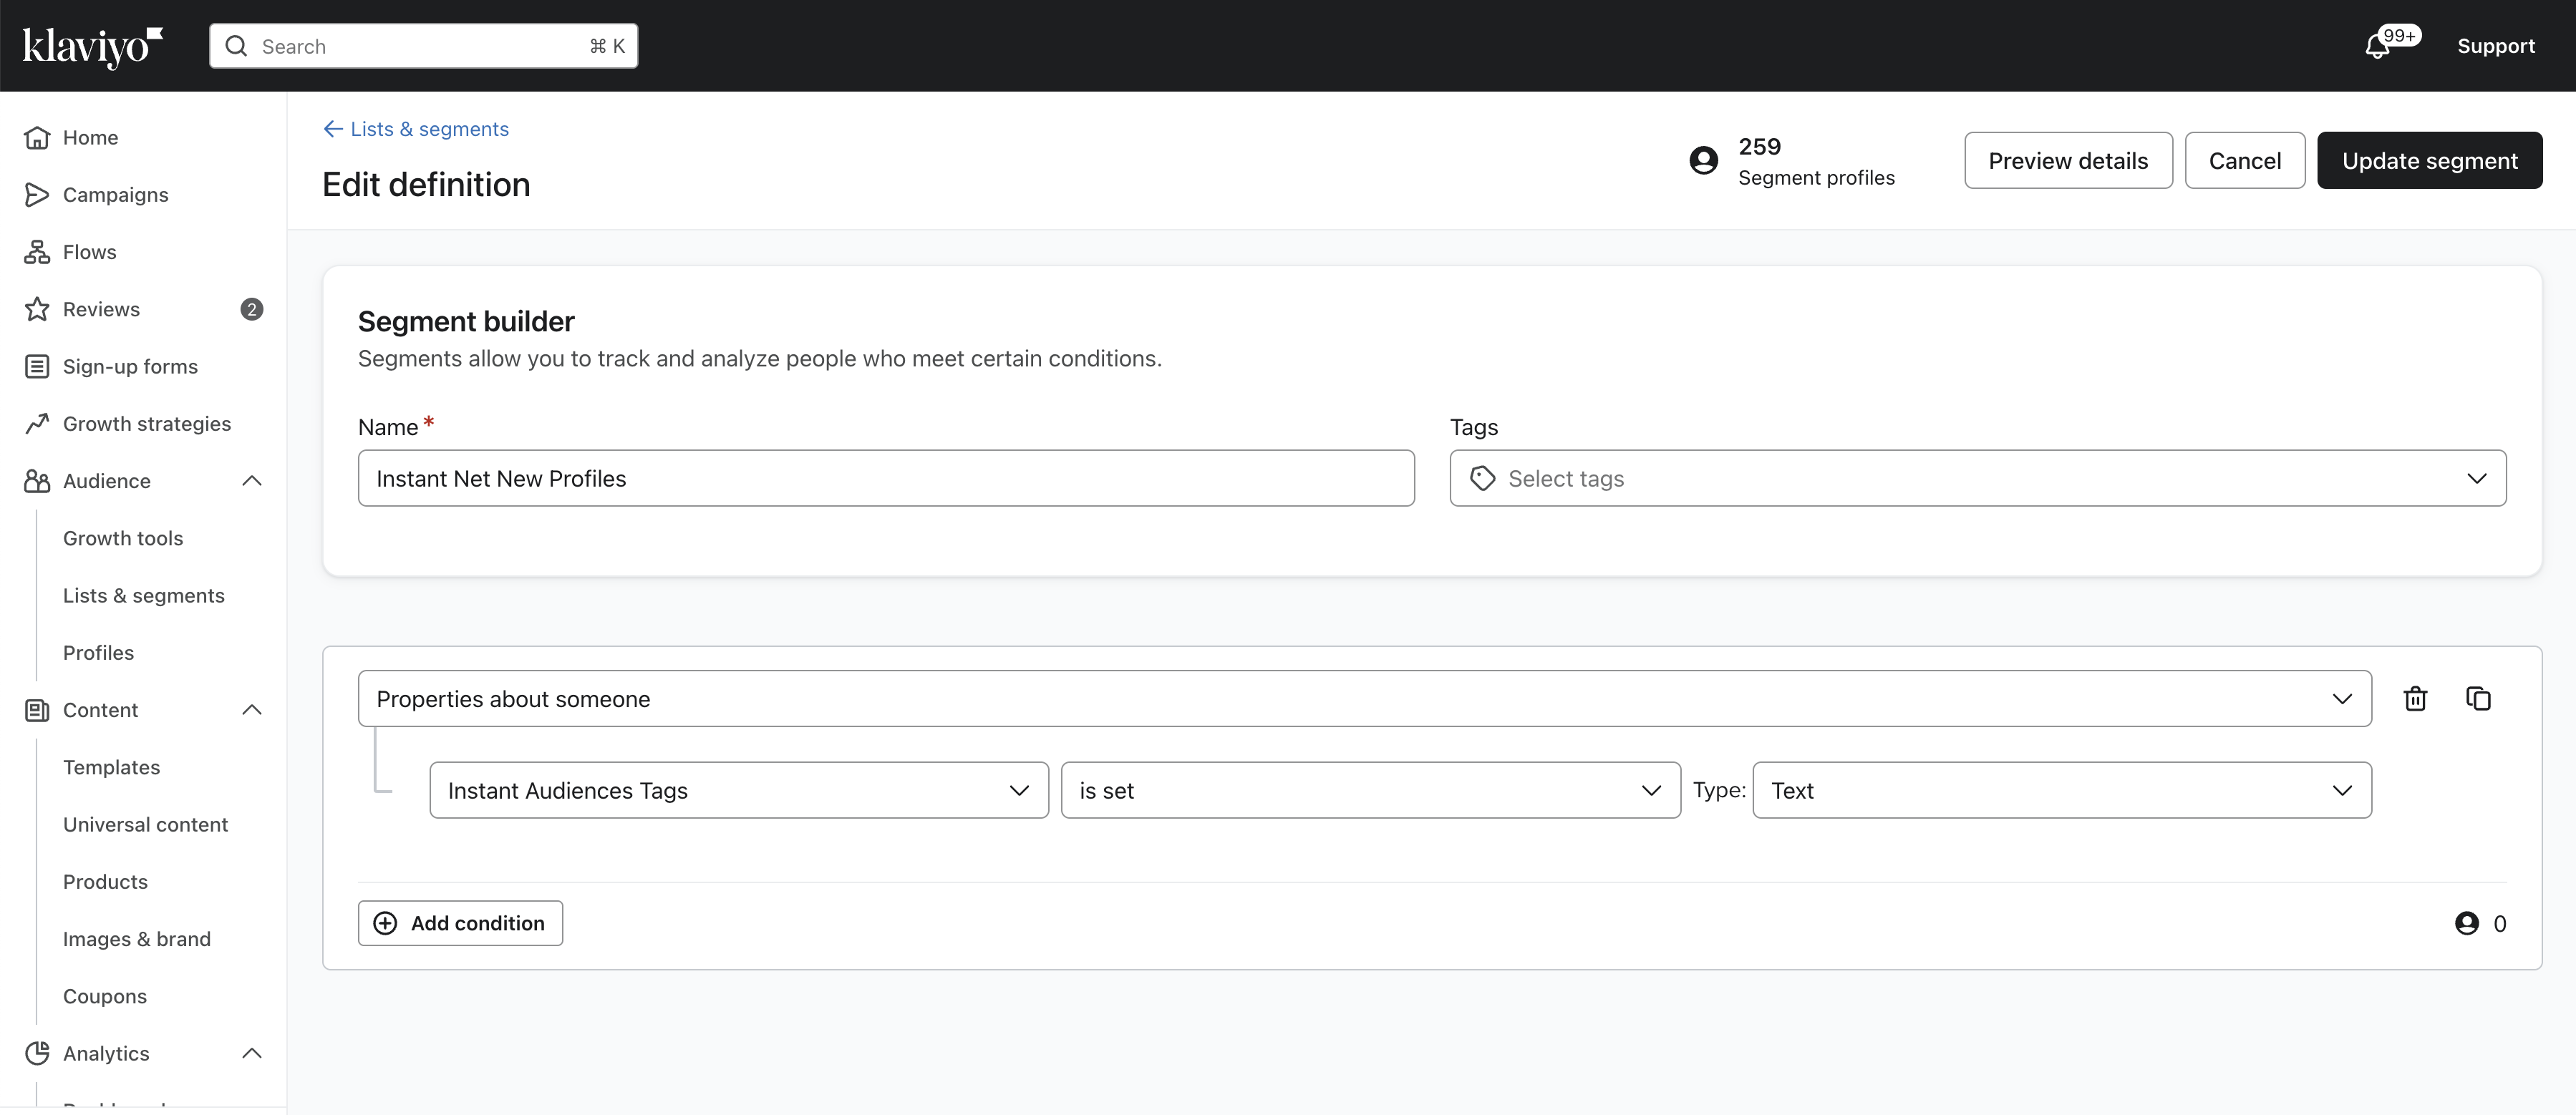Click the Home icon in sidebar
This screenshot has width=2576, height=1115.
pos(37,137)
